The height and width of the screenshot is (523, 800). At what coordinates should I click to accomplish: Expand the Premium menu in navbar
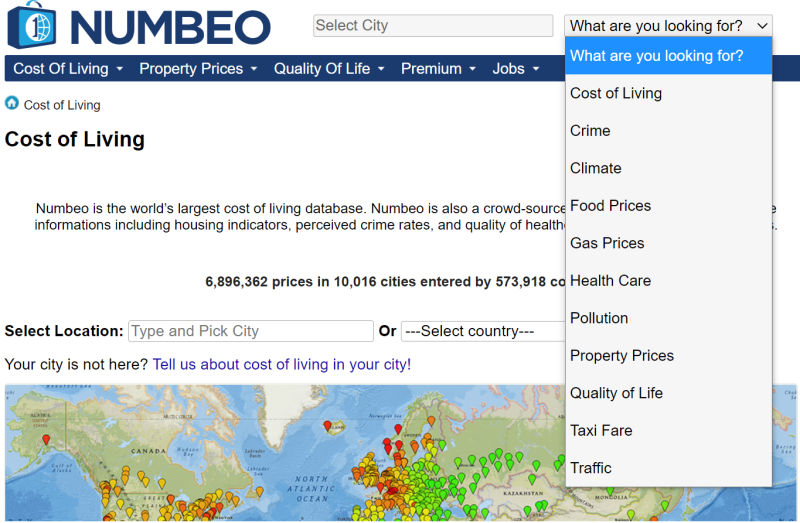(x=438, y=68)
